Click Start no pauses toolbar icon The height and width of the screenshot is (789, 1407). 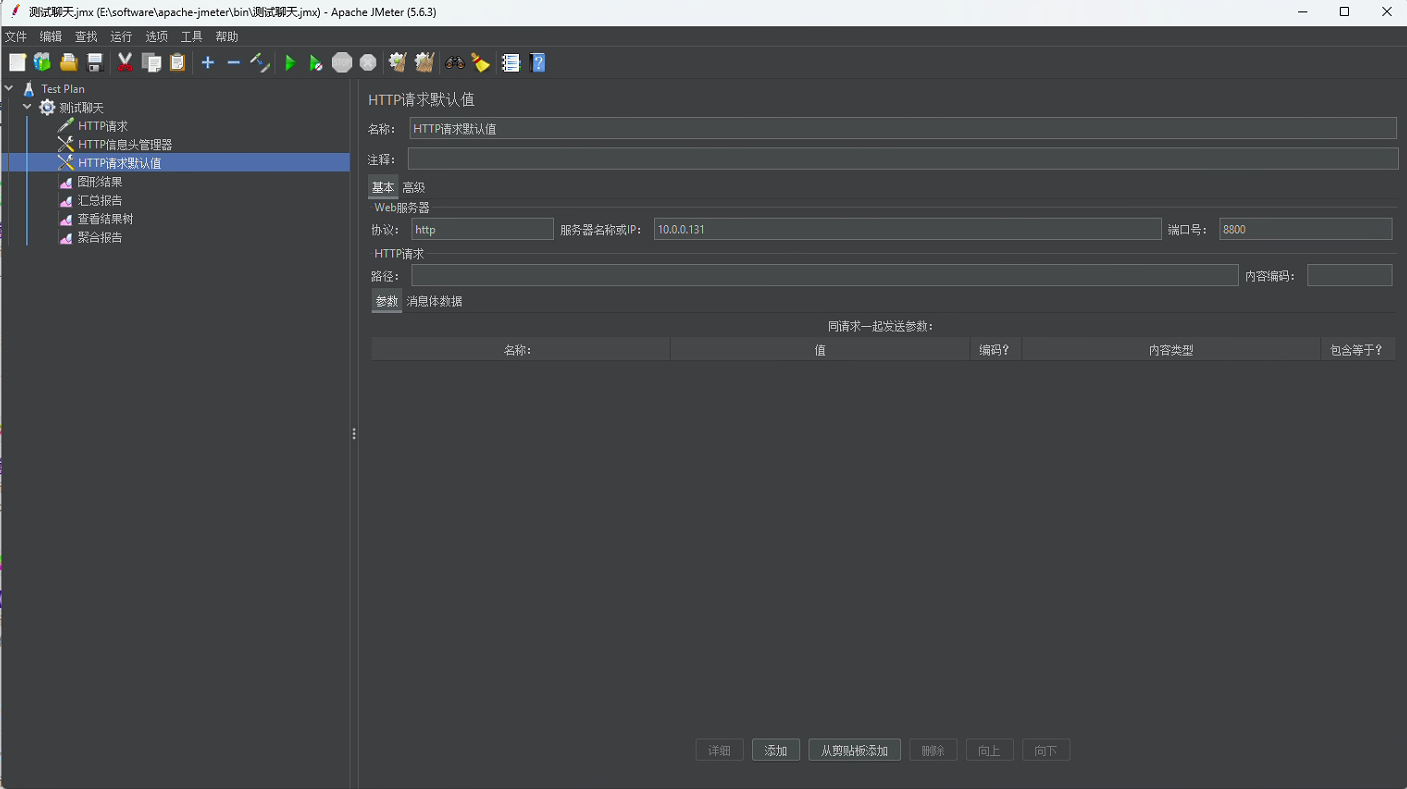(316, 63)
